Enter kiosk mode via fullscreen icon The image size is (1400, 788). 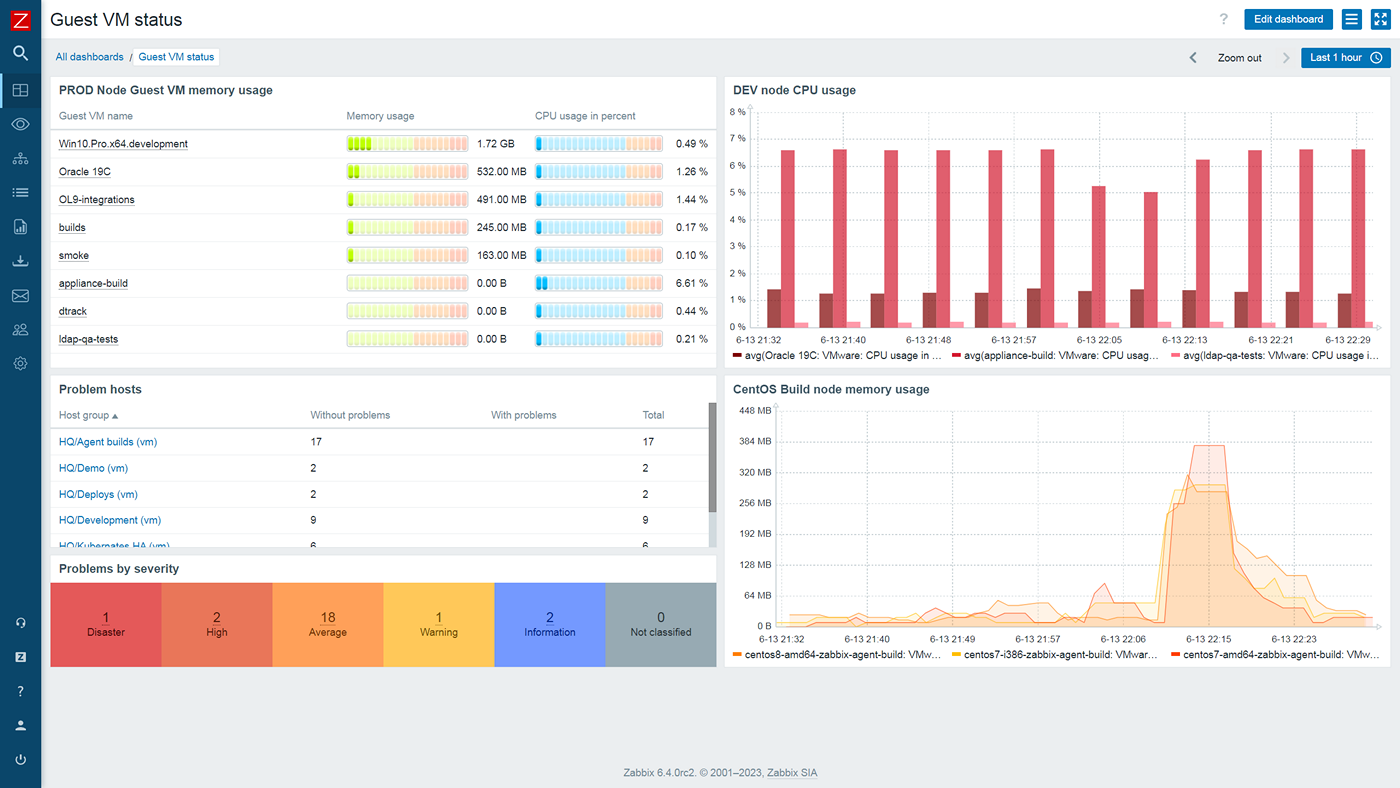(x=1380, y=19)
